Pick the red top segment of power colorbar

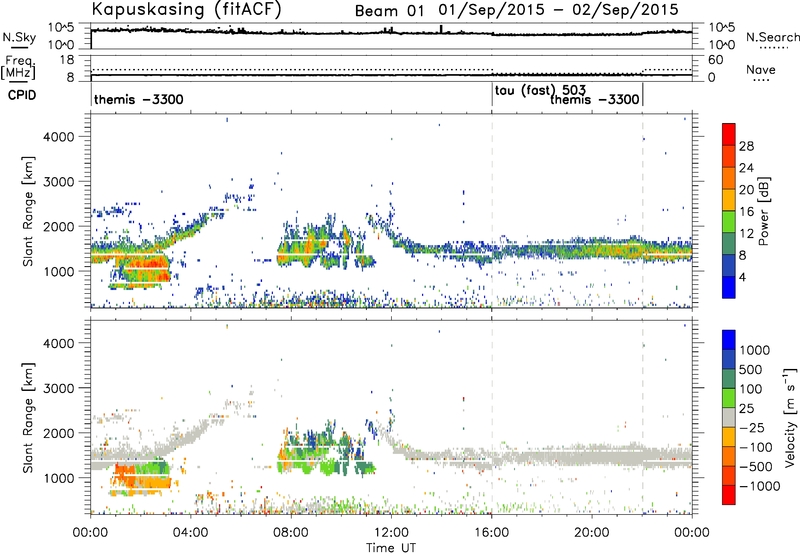(x=729, y=134)
